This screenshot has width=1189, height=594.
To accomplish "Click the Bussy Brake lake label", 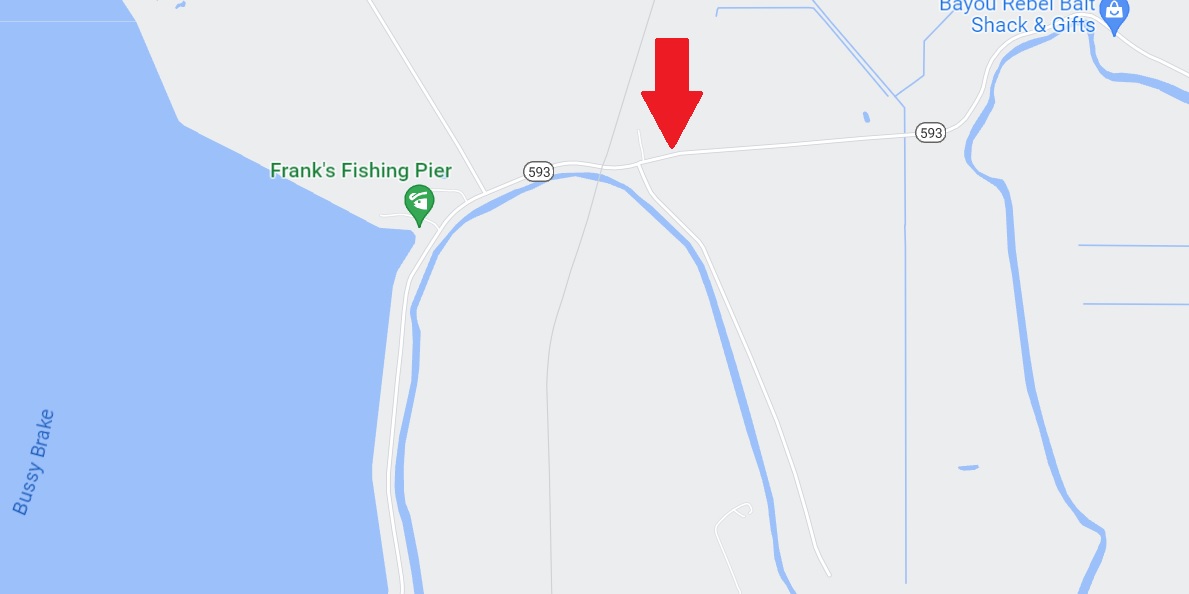I will click(34, 462).
